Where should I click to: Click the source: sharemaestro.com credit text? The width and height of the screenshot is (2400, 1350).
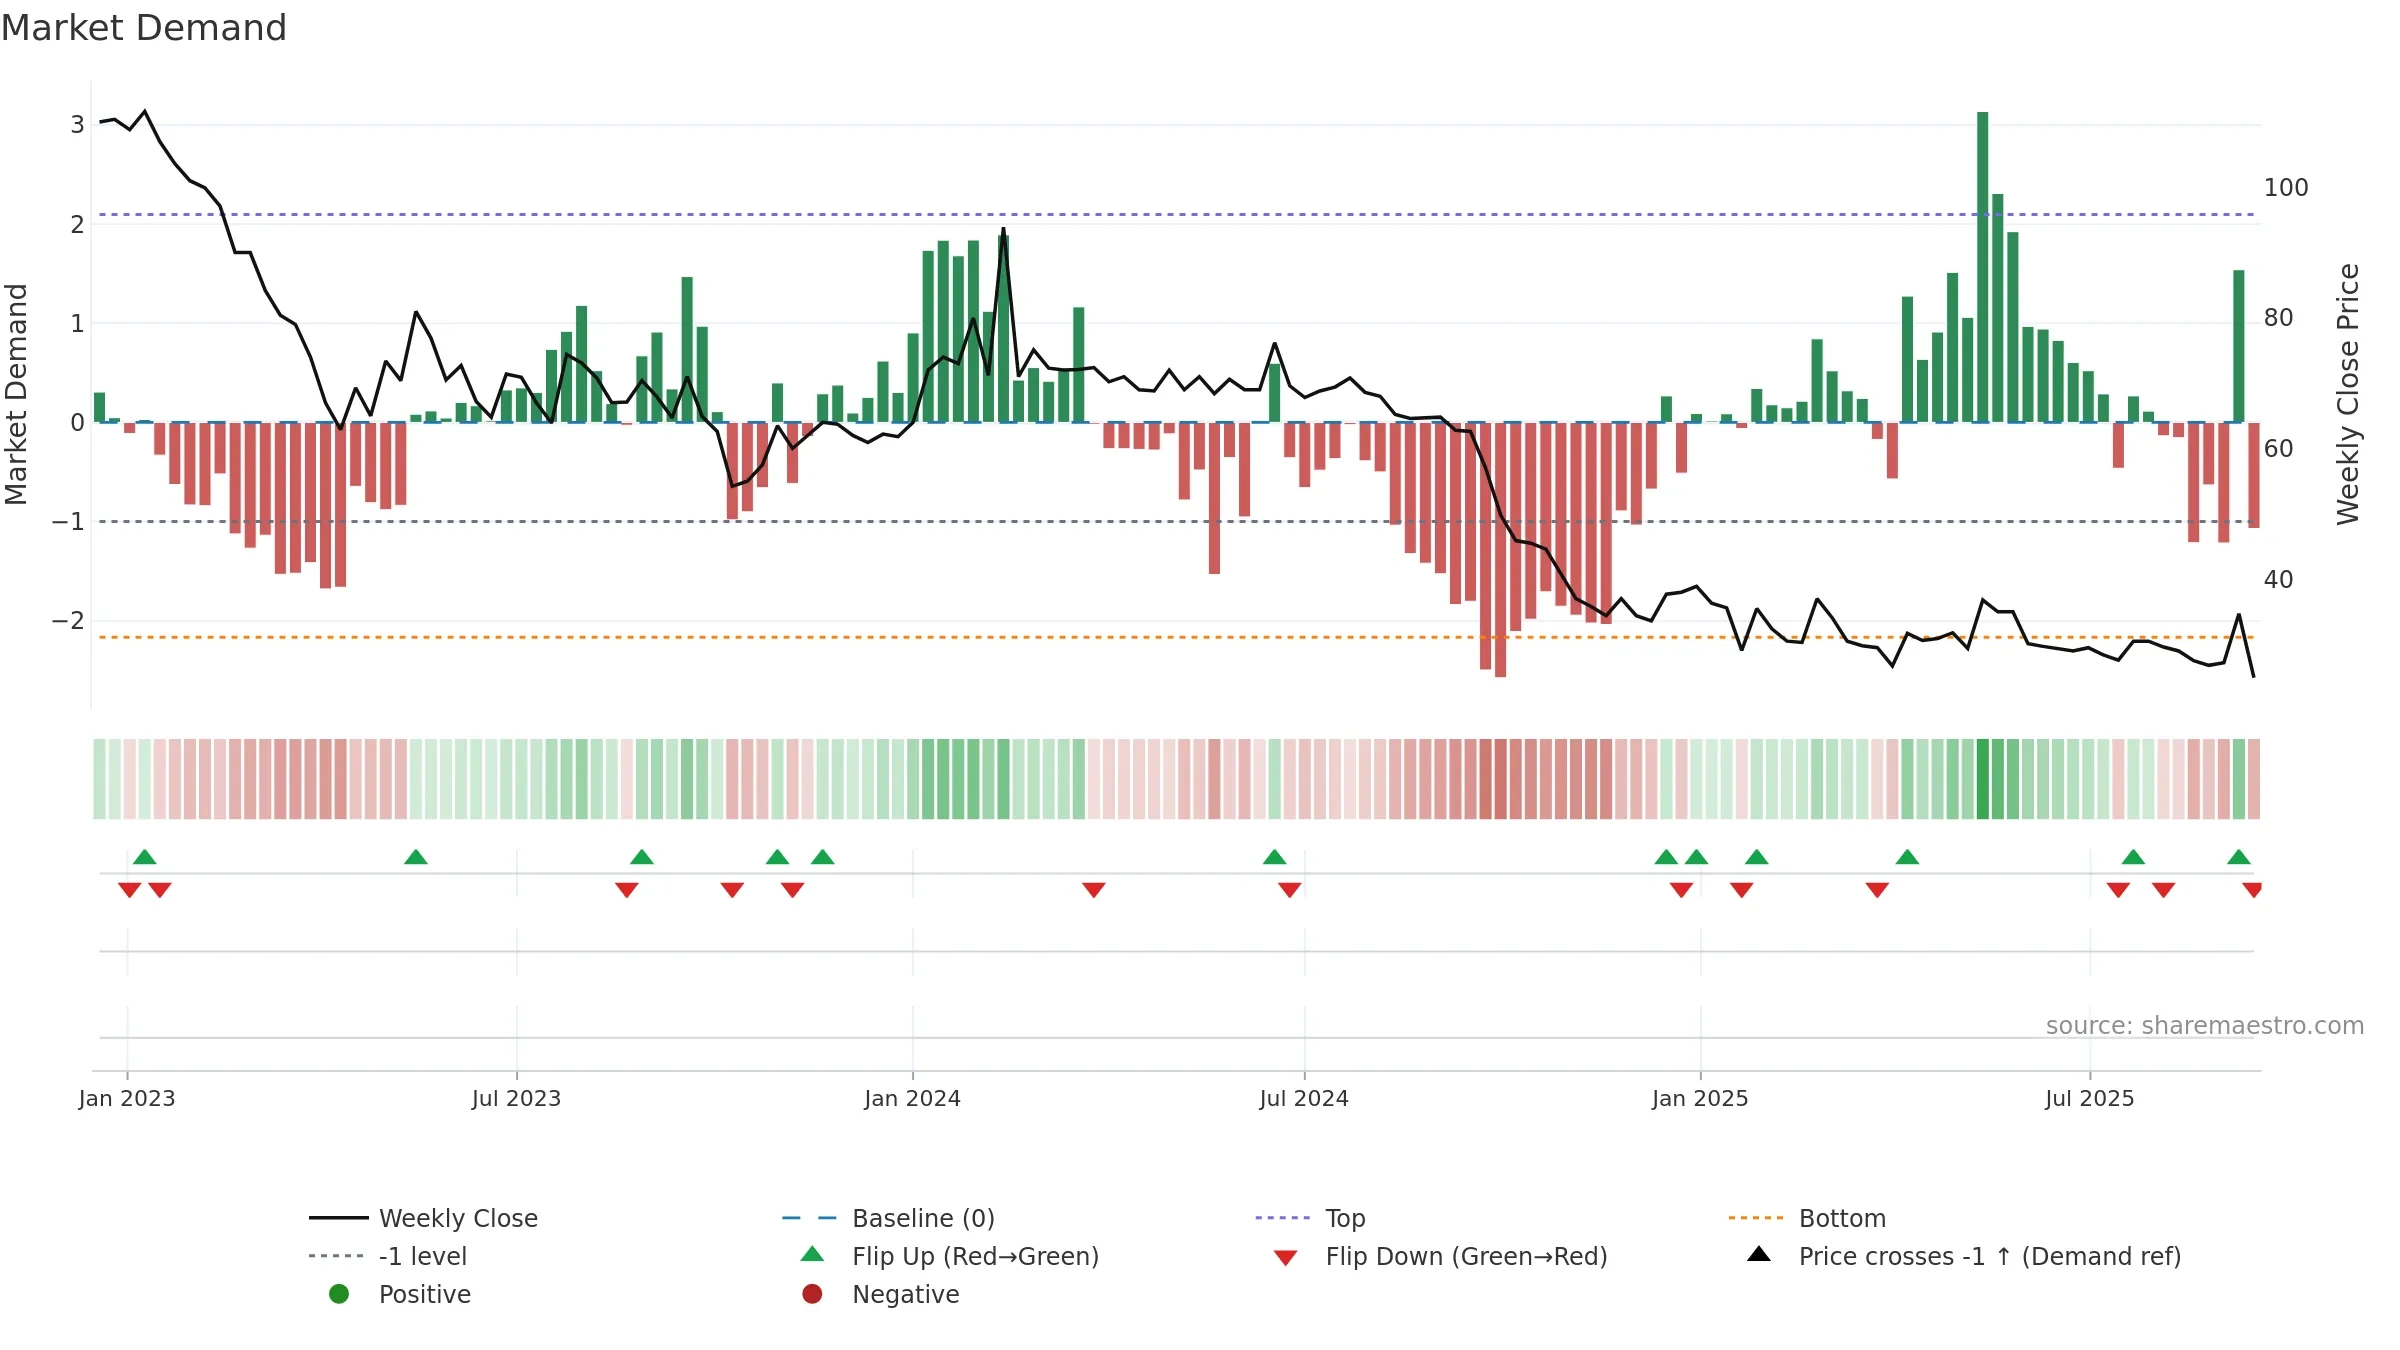[x=2205, y=1026]
